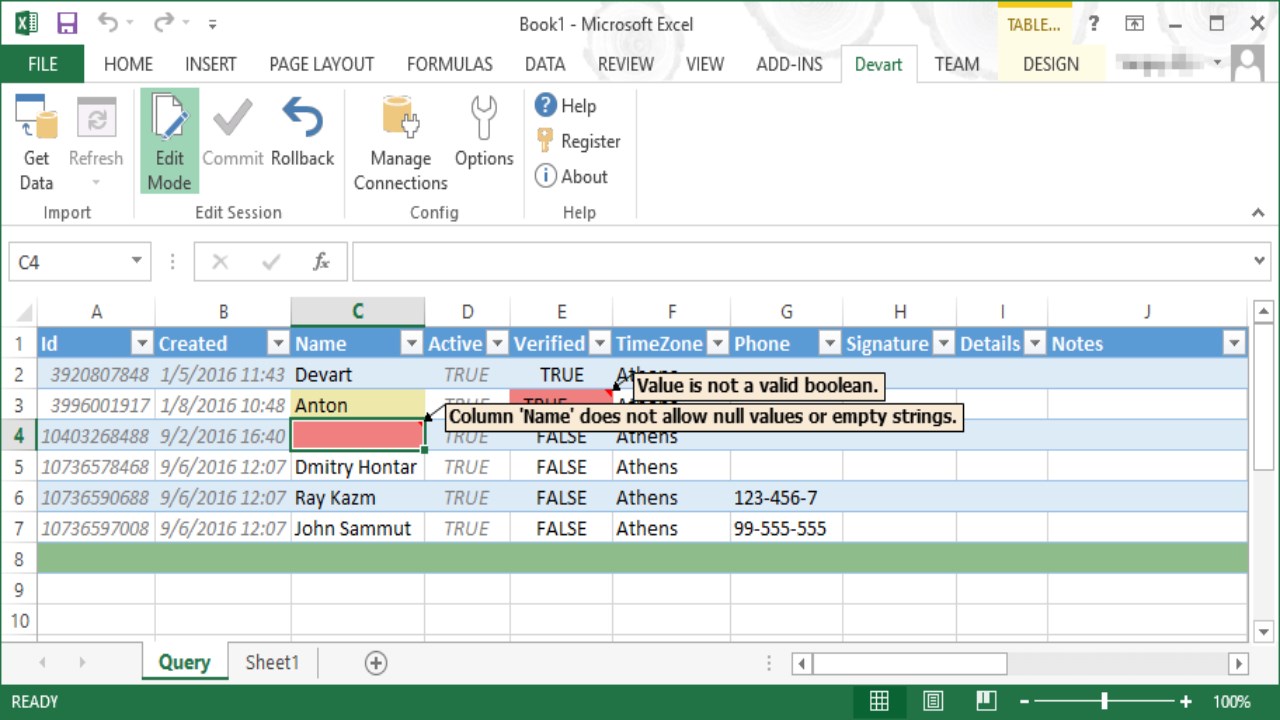Open the Created column filter dropdown

coord(278,344)
